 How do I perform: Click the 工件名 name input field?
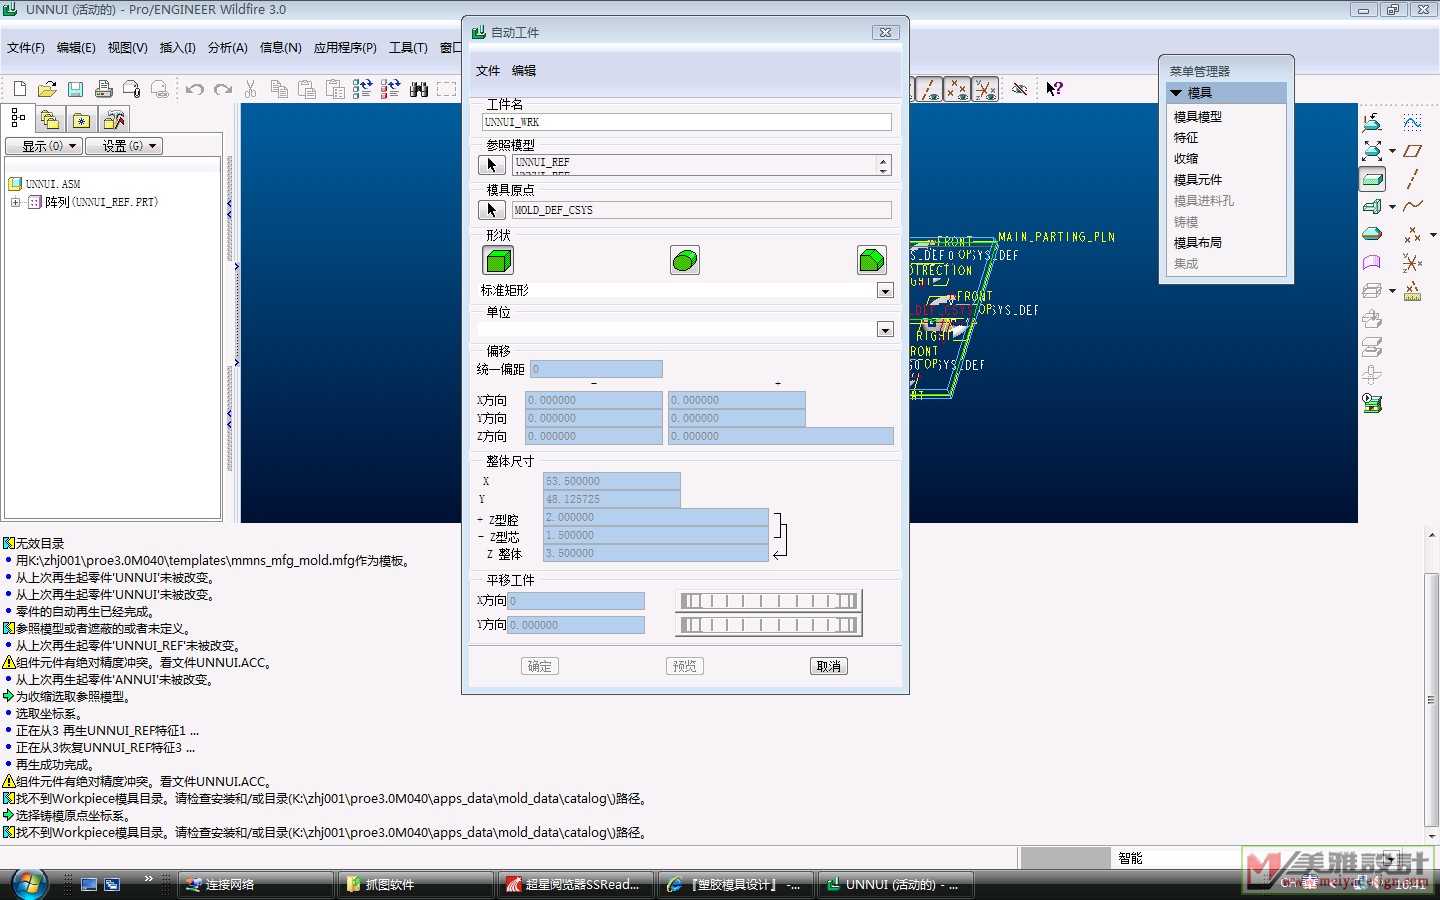click(x=687, y=122)
